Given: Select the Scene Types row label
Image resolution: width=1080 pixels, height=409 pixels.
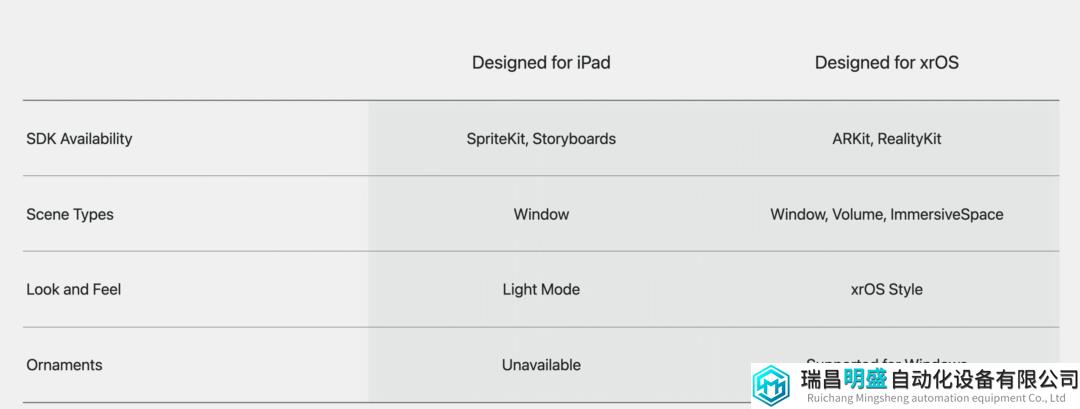Looking at the screenshot, I should pos(70,214).
